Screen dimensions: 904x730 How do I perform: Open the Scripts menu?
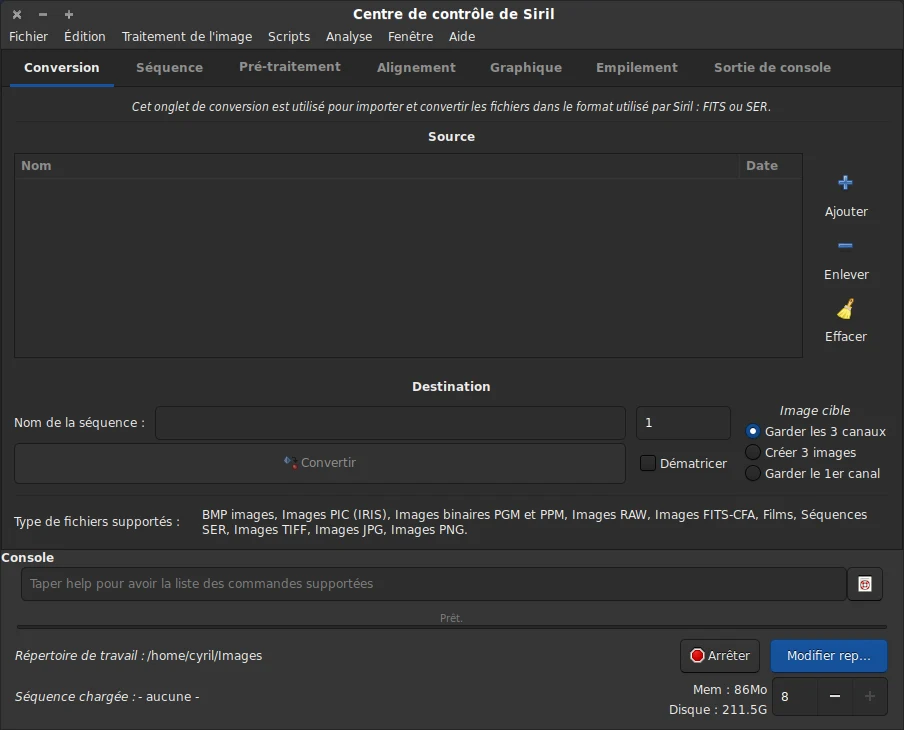pos(289,36)
